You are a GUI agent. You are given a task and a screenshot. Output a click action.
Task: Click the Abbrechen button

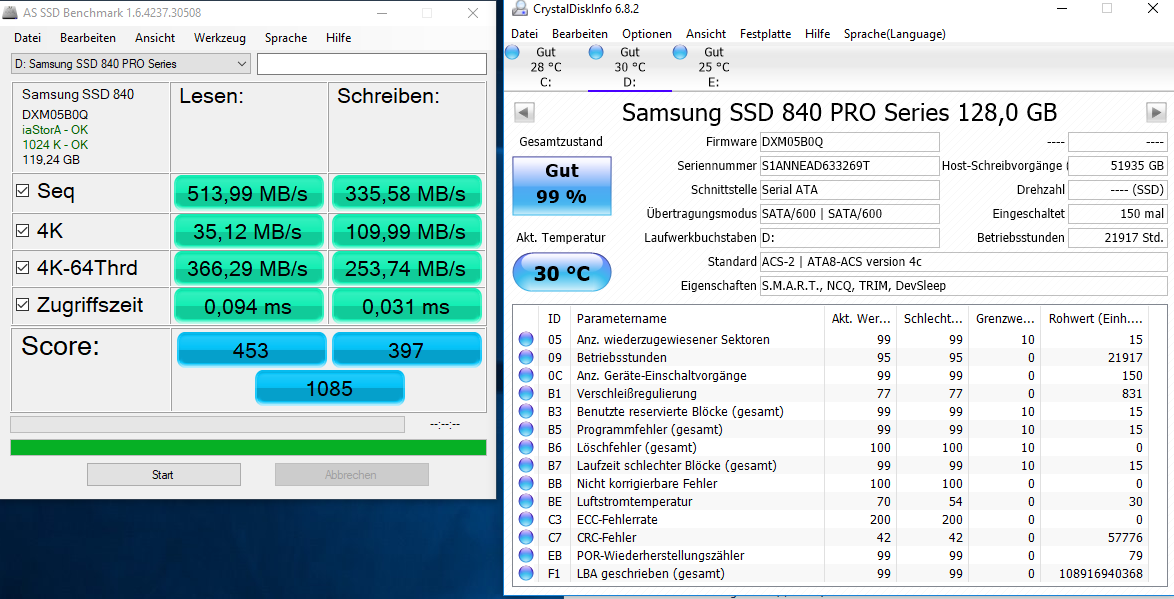pos(351,475)
